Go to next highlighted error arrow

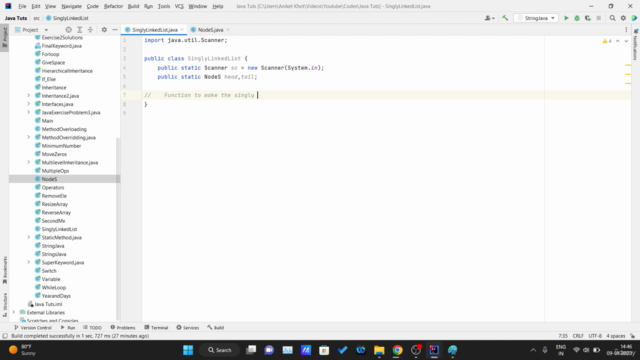pos(626,41)
